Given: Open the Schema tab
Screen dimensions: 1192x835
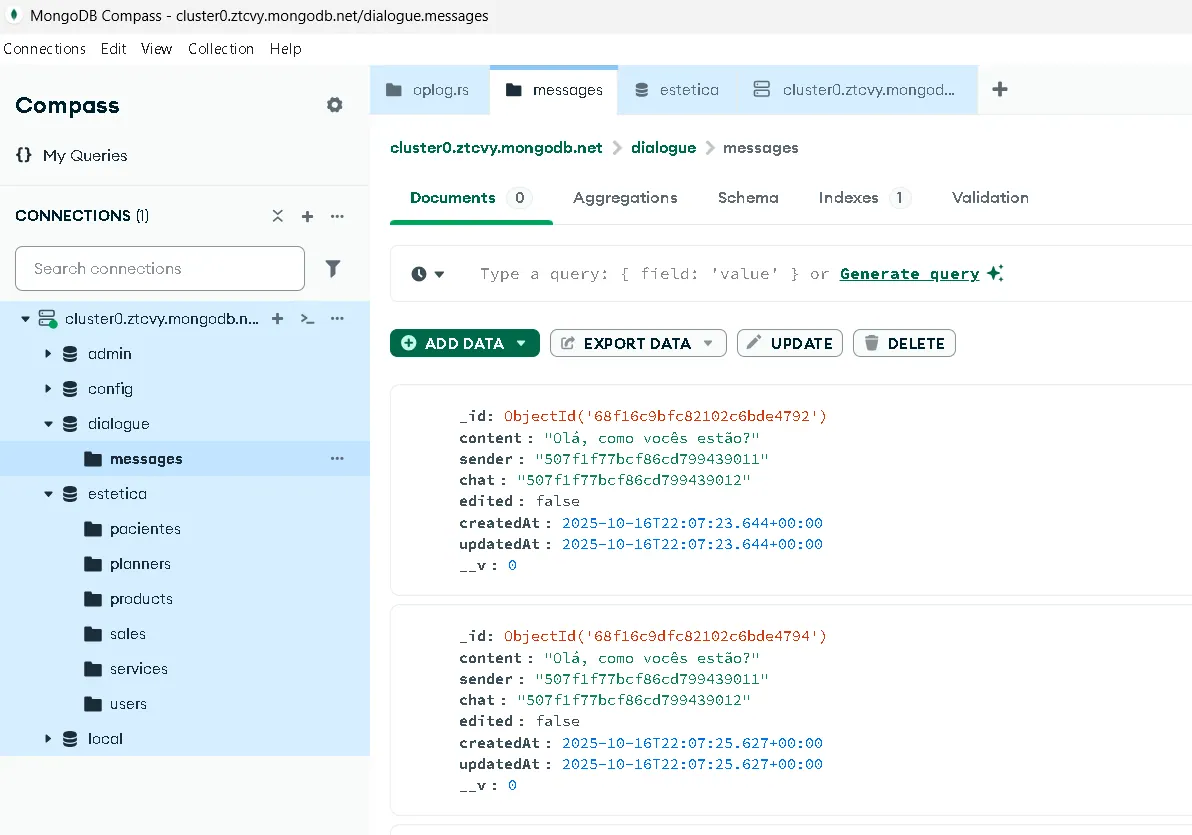Looking at the screenshot, I should (x=748, y=198).
